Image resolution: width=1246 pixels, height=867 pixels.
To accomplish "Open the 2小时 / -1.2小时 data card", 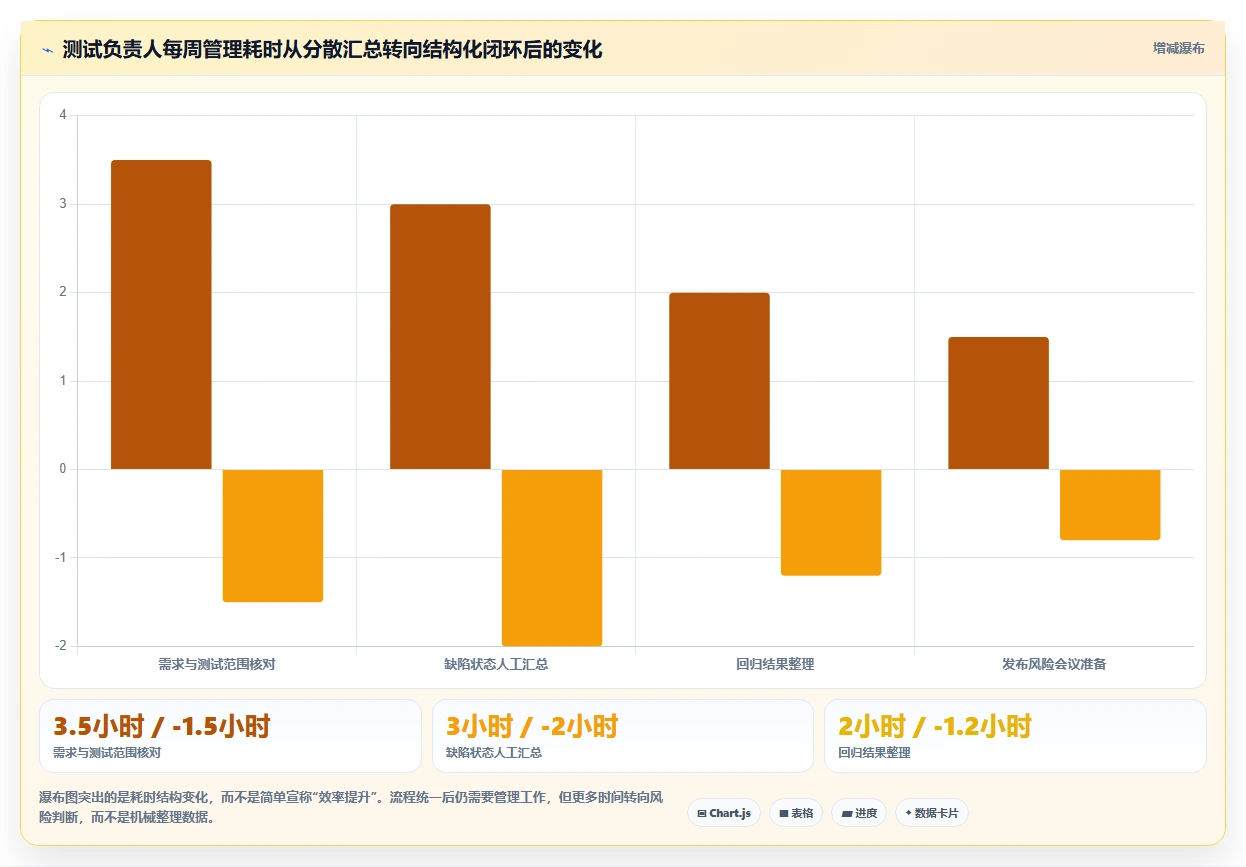I will [1015, 736].
